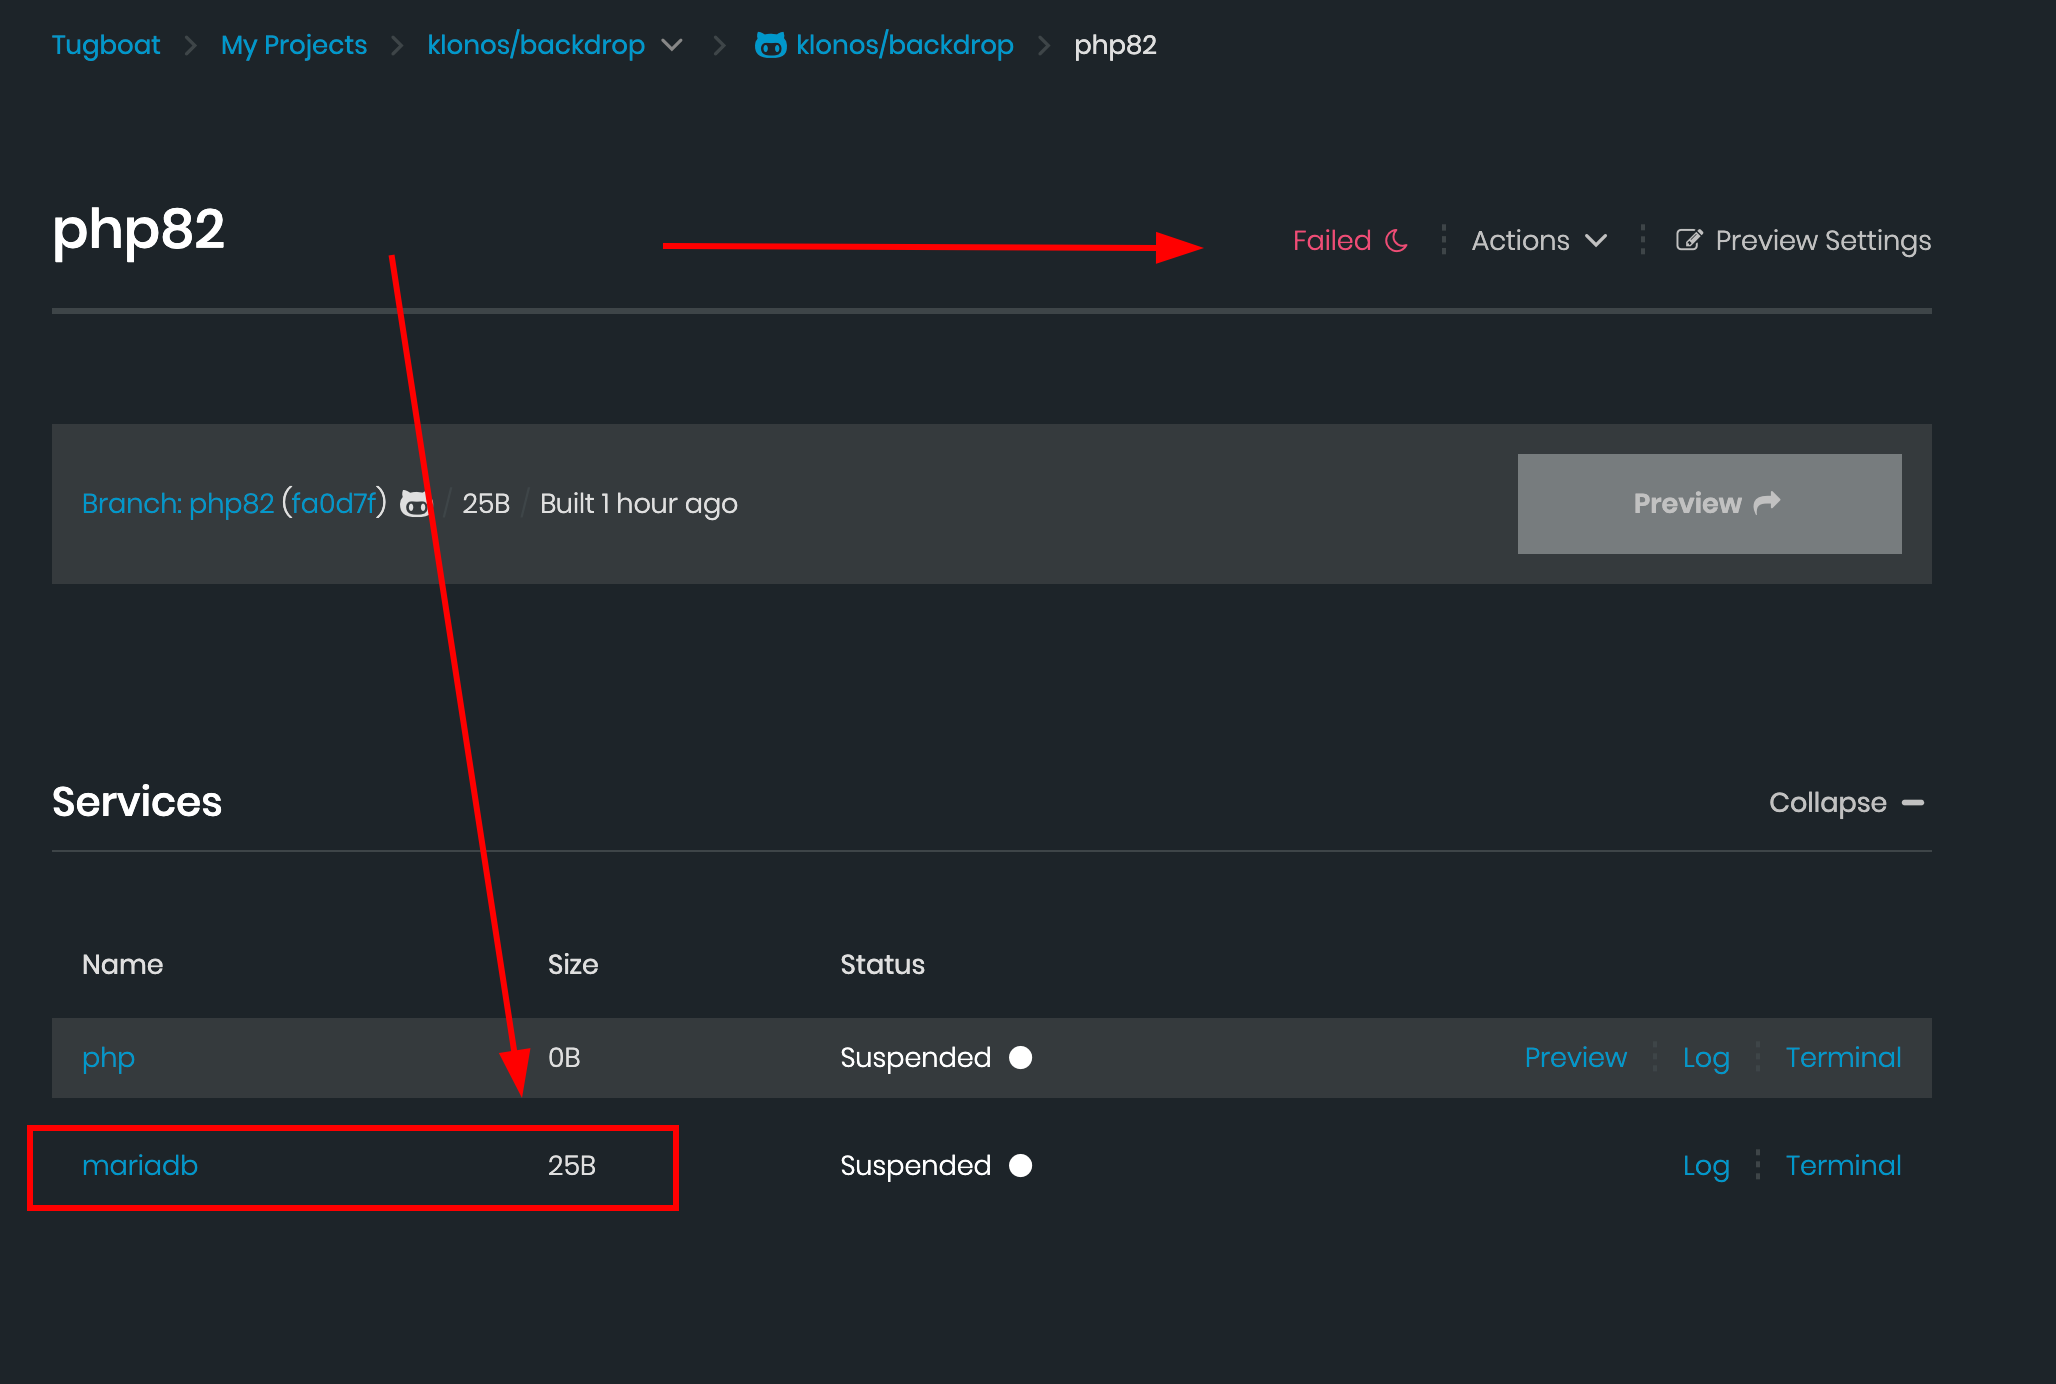Toggle the php service Suspended indicator
This screenshot has width=2056, height=1384.
click(1020, 1057)
